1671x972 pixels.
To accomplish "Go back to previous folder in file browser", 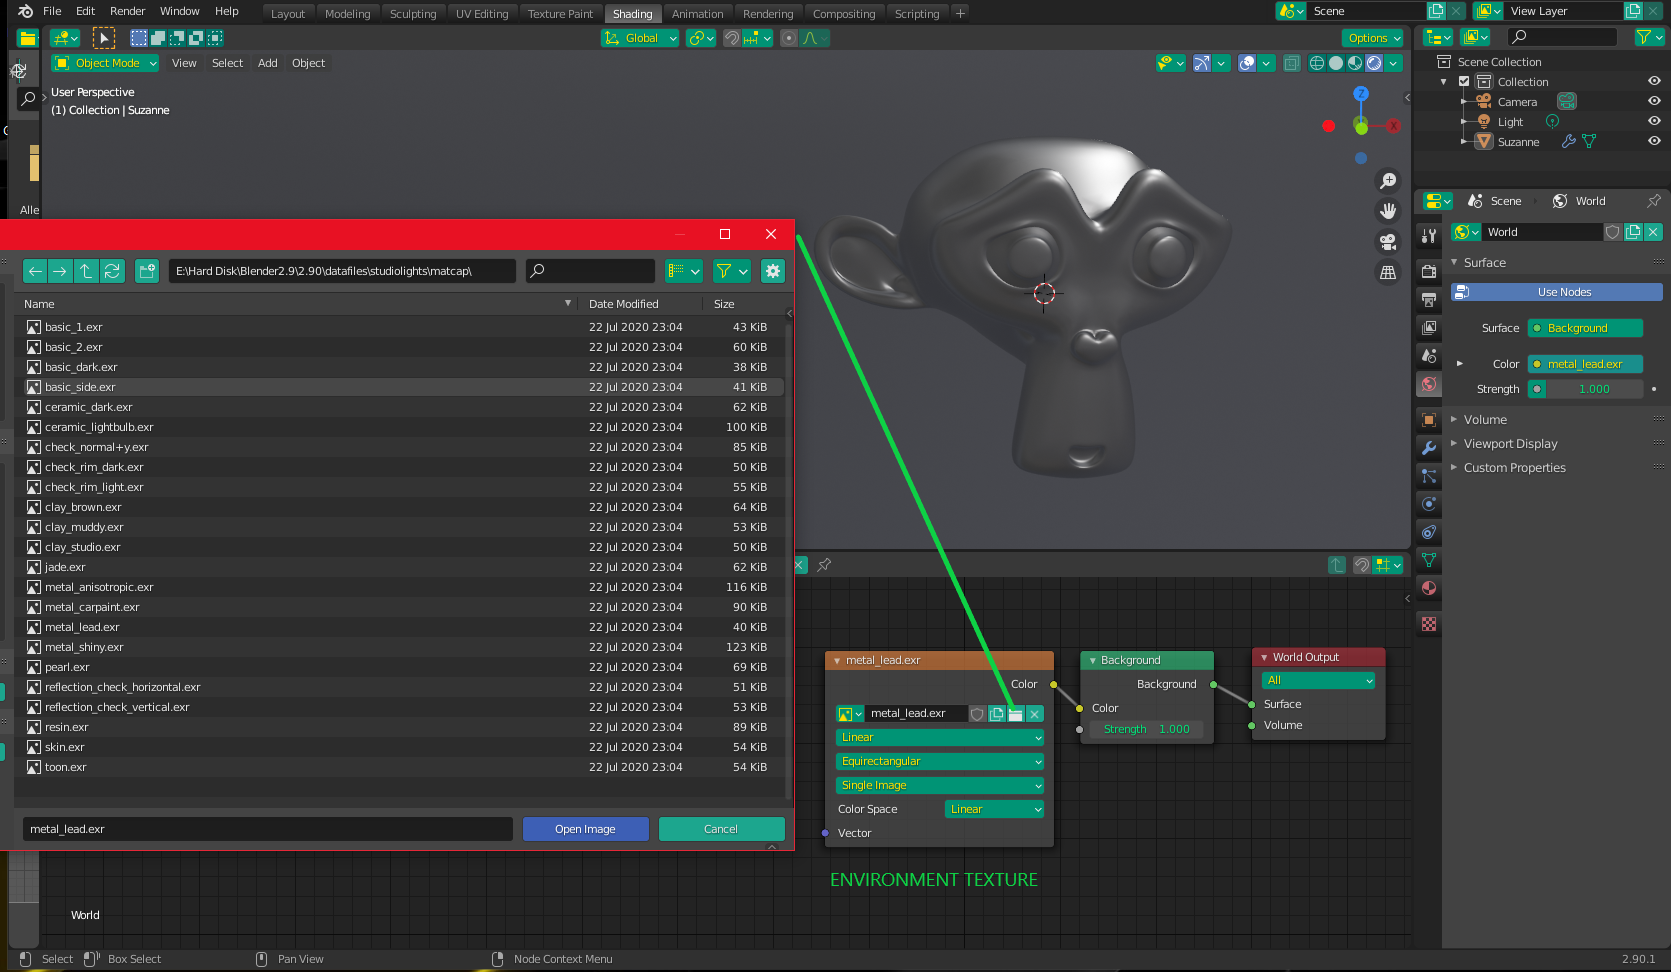I will click(35, 271).
